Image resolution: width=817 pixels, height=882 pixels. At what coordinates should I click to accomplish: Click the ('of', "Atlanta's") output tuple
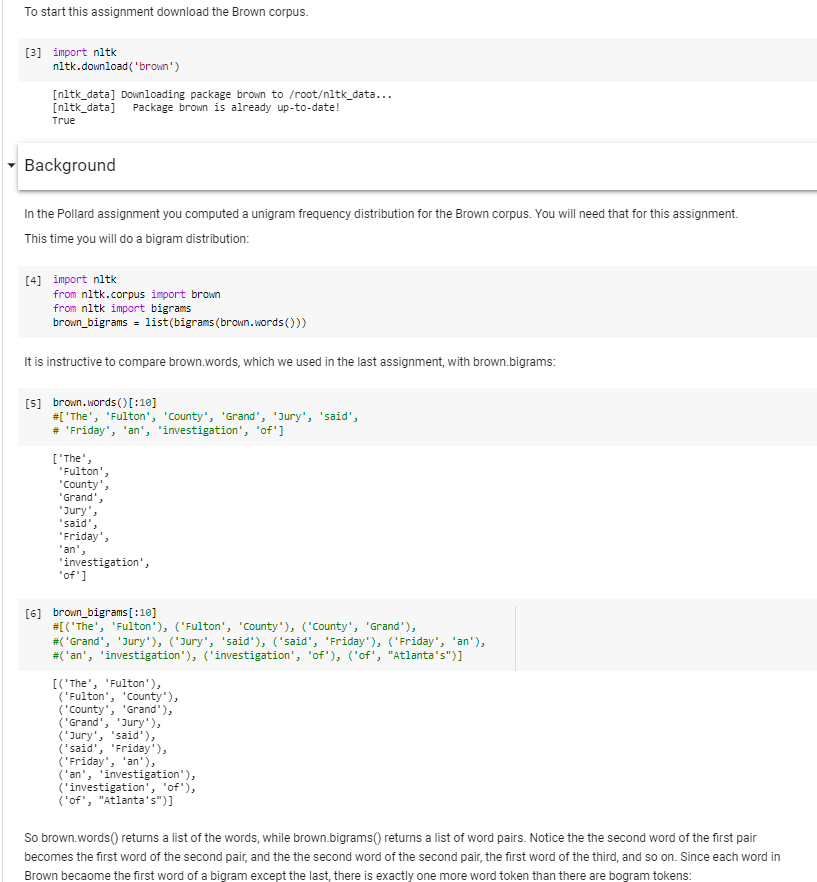(x=115, y=800)
